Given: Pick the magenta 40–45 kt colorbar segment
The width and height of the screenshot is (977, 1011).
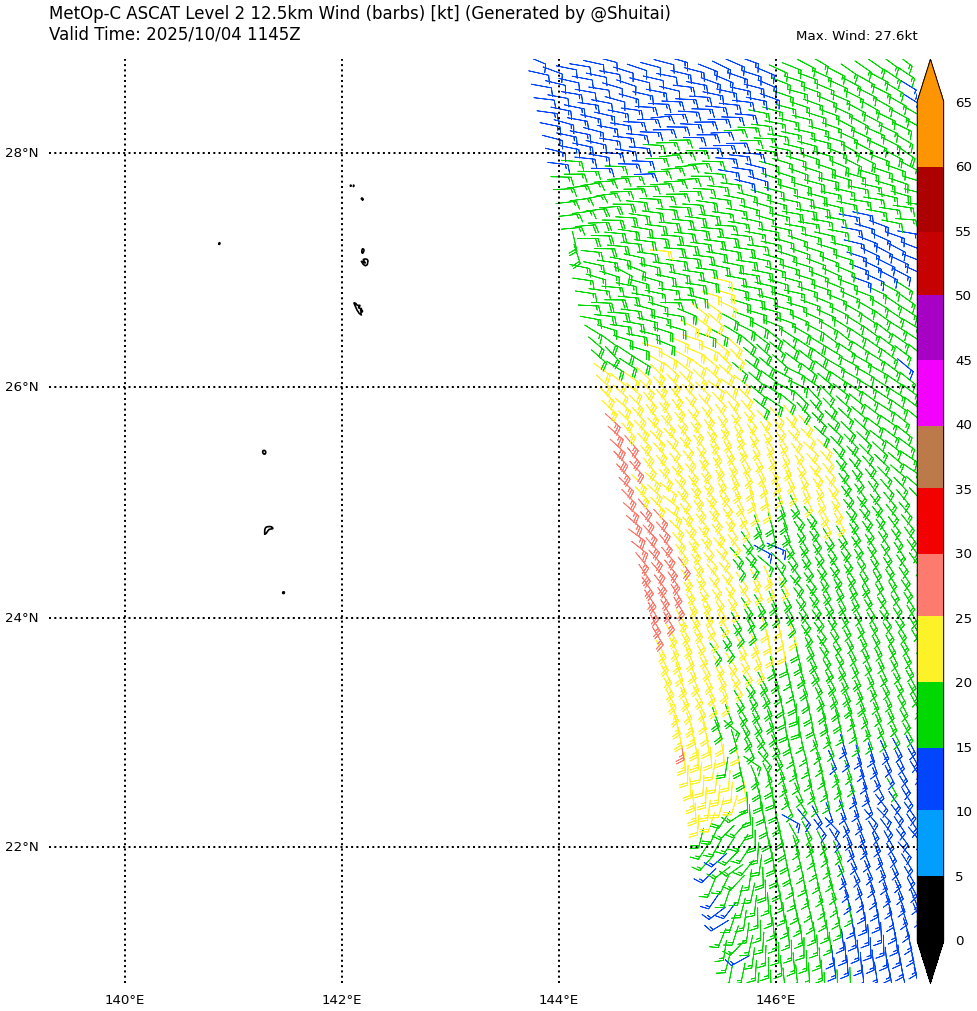Looking at the screenshot, I should click(930, 393).
